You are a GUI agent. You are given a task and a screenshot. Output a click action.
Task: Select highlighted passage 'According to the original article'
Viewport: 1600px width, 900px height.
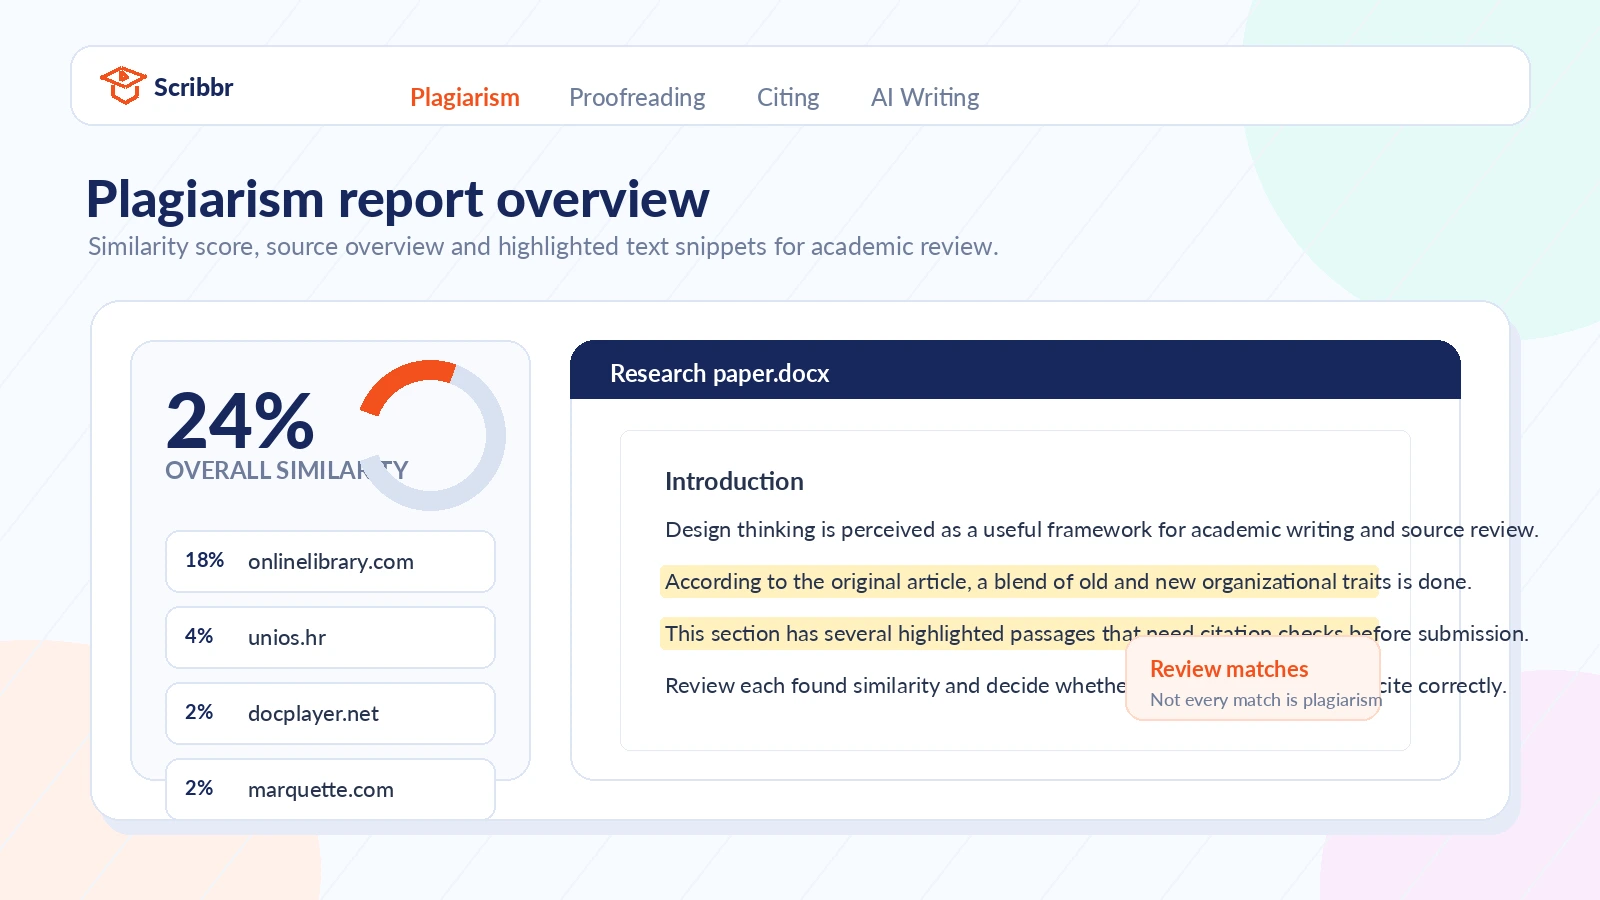(1019, 581)
